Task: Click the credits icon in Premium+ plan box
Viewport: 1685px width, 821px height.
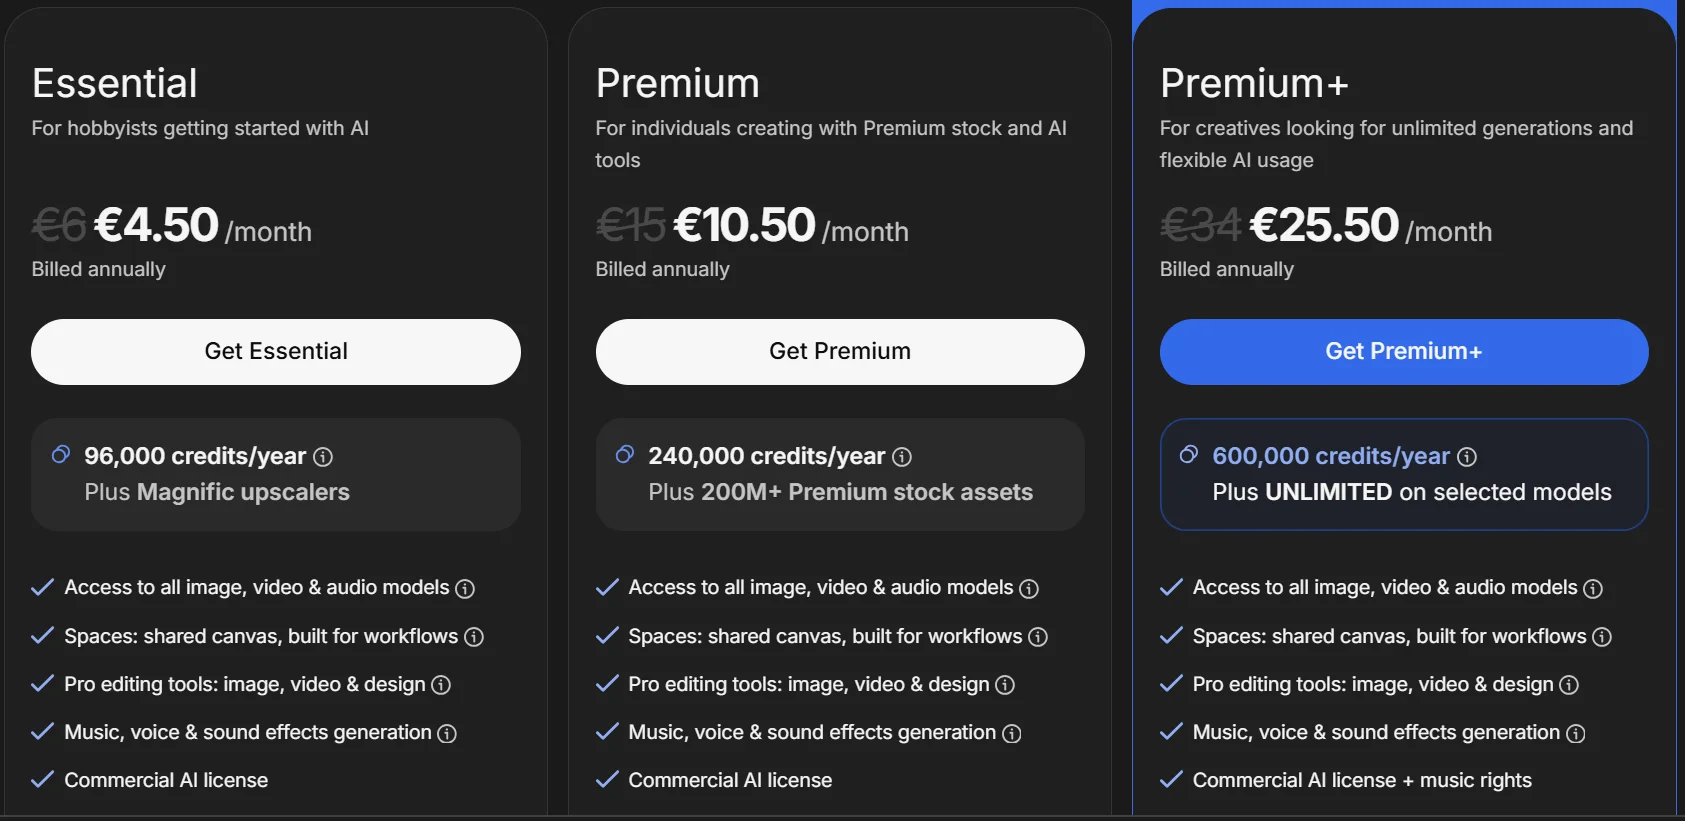Action: 1189,455
